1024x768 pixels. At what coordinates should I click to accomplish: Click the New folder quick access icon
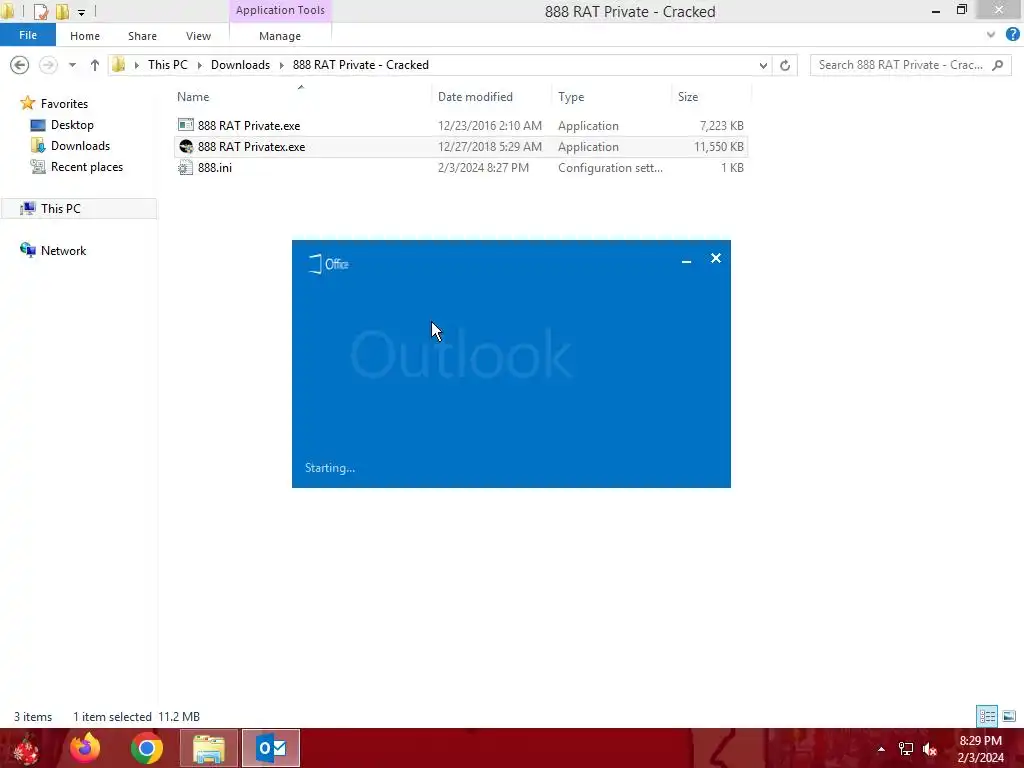pyautogui.click(x=62, y=11)
